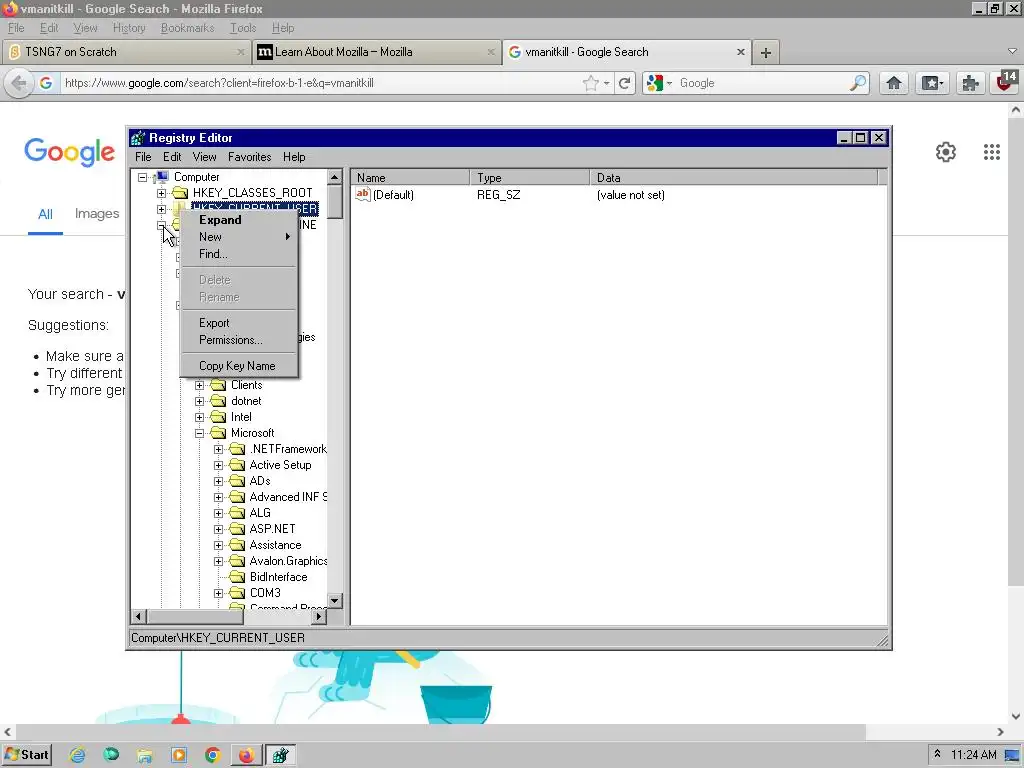Image resolution: width=1024 pixels, height=768 pixels.
Task: Click the add-ons puzzle piece icon
Action: (970, 83)
